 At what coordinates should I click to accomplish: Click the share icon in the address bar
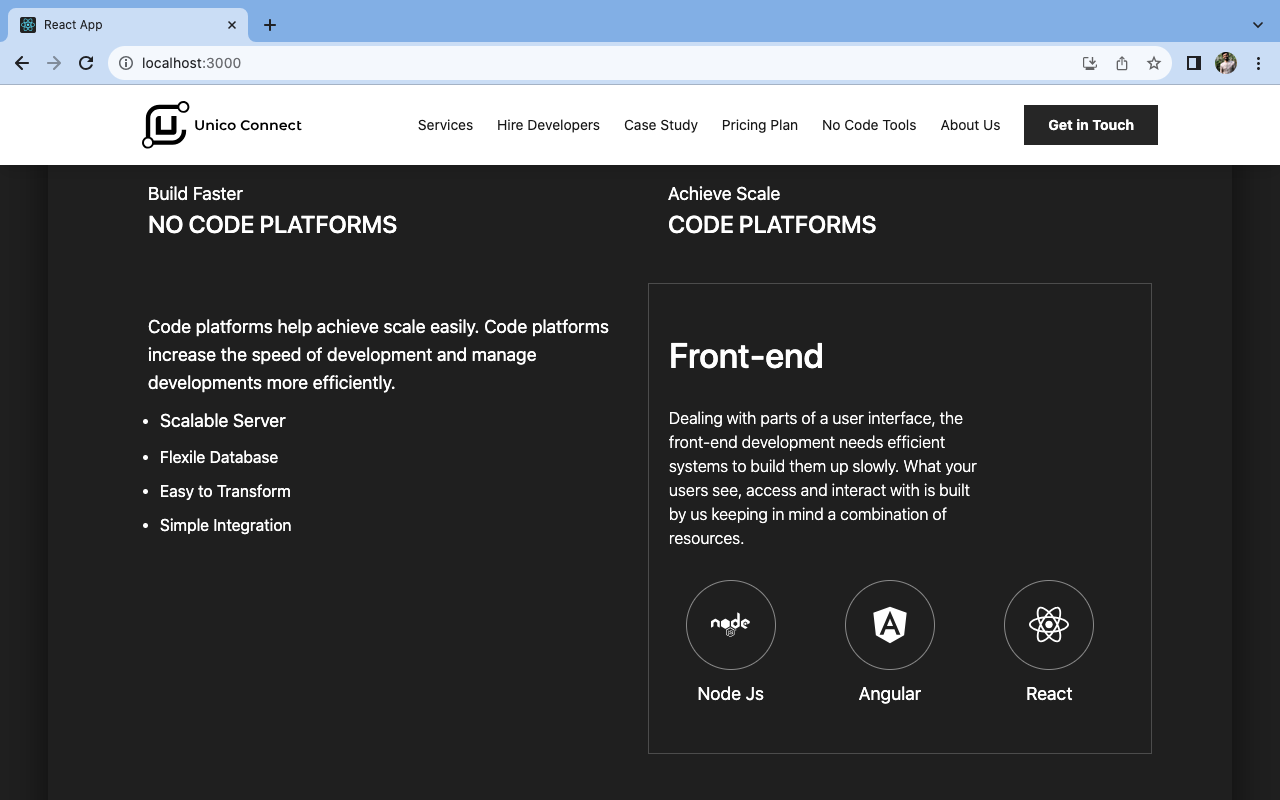(1121, 62)
